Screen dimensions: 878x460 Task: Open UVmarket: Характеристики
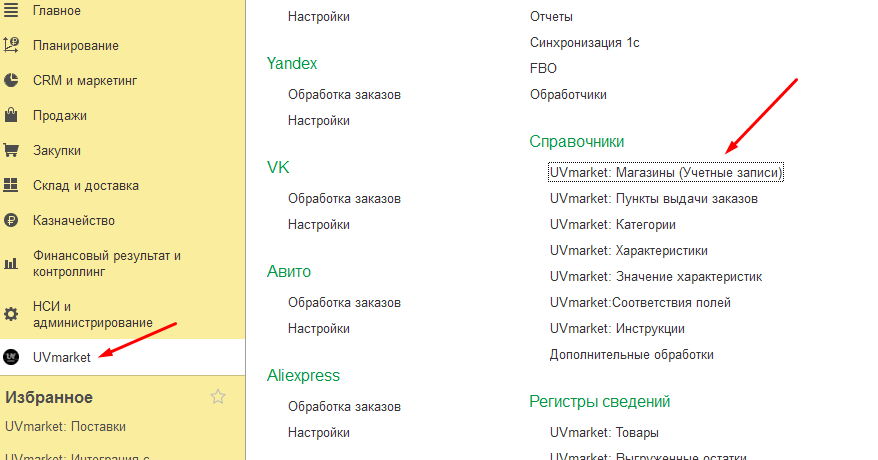pos(628,251)
